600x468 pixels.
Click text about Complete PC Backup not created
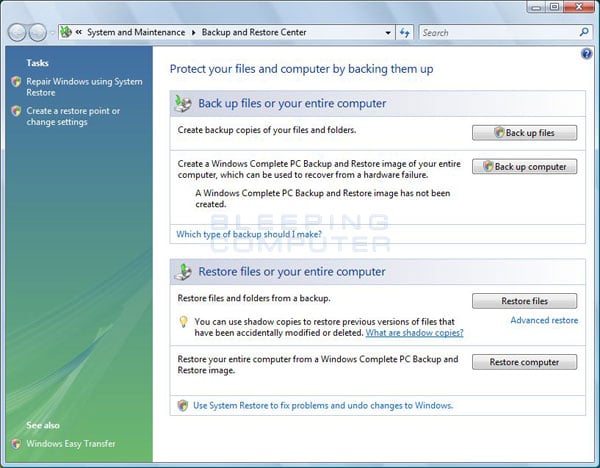323,199
